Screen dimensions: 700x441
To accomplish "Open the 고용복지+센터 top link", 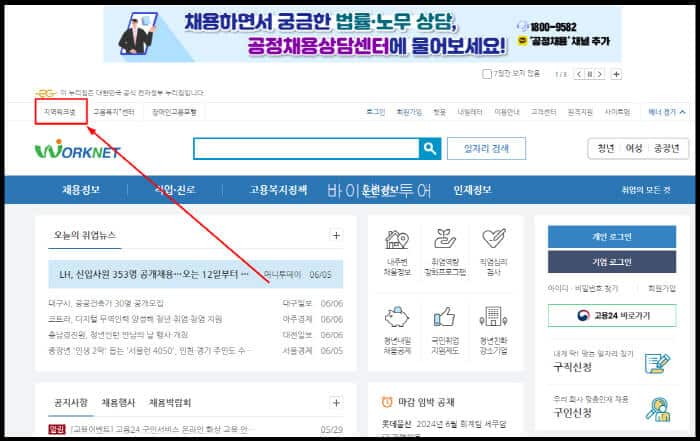I will pyautogui.click(x=114, y=112).
